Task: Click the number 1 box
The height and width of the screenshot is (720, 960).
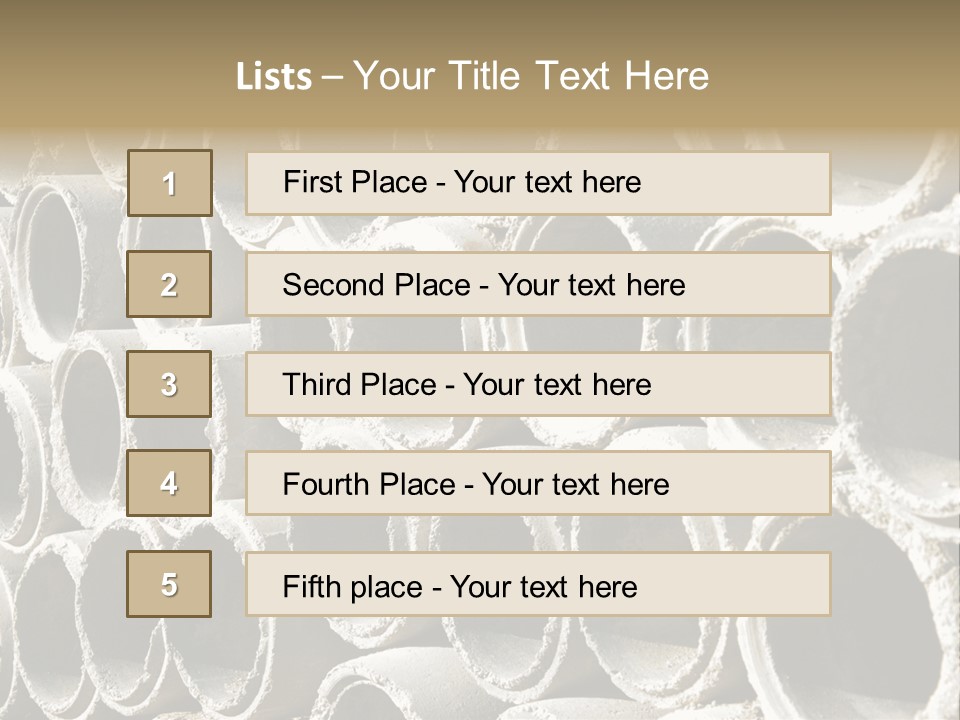Action: (x=170, y=183)
